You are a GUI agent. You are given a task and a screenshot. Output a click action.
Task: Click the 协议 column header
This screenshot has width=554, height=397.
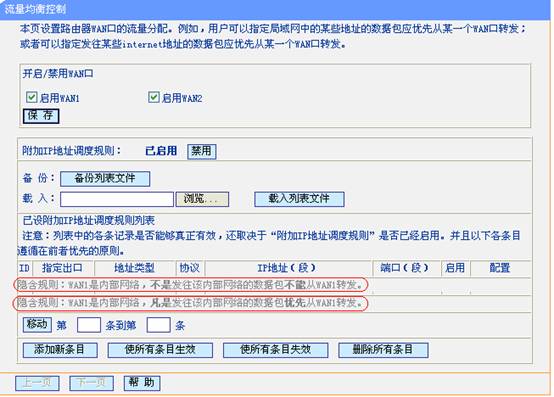(x=190, y=268)
